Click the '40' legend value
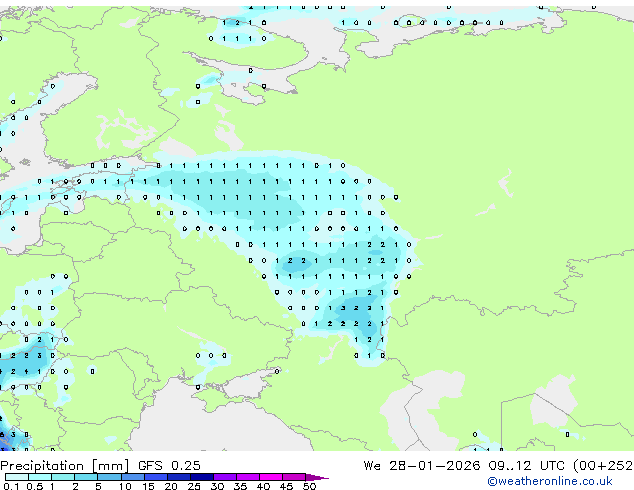Image resolution: width=634 pixels, height=490 pixels. pyautogui.click(x=263, y=486)
